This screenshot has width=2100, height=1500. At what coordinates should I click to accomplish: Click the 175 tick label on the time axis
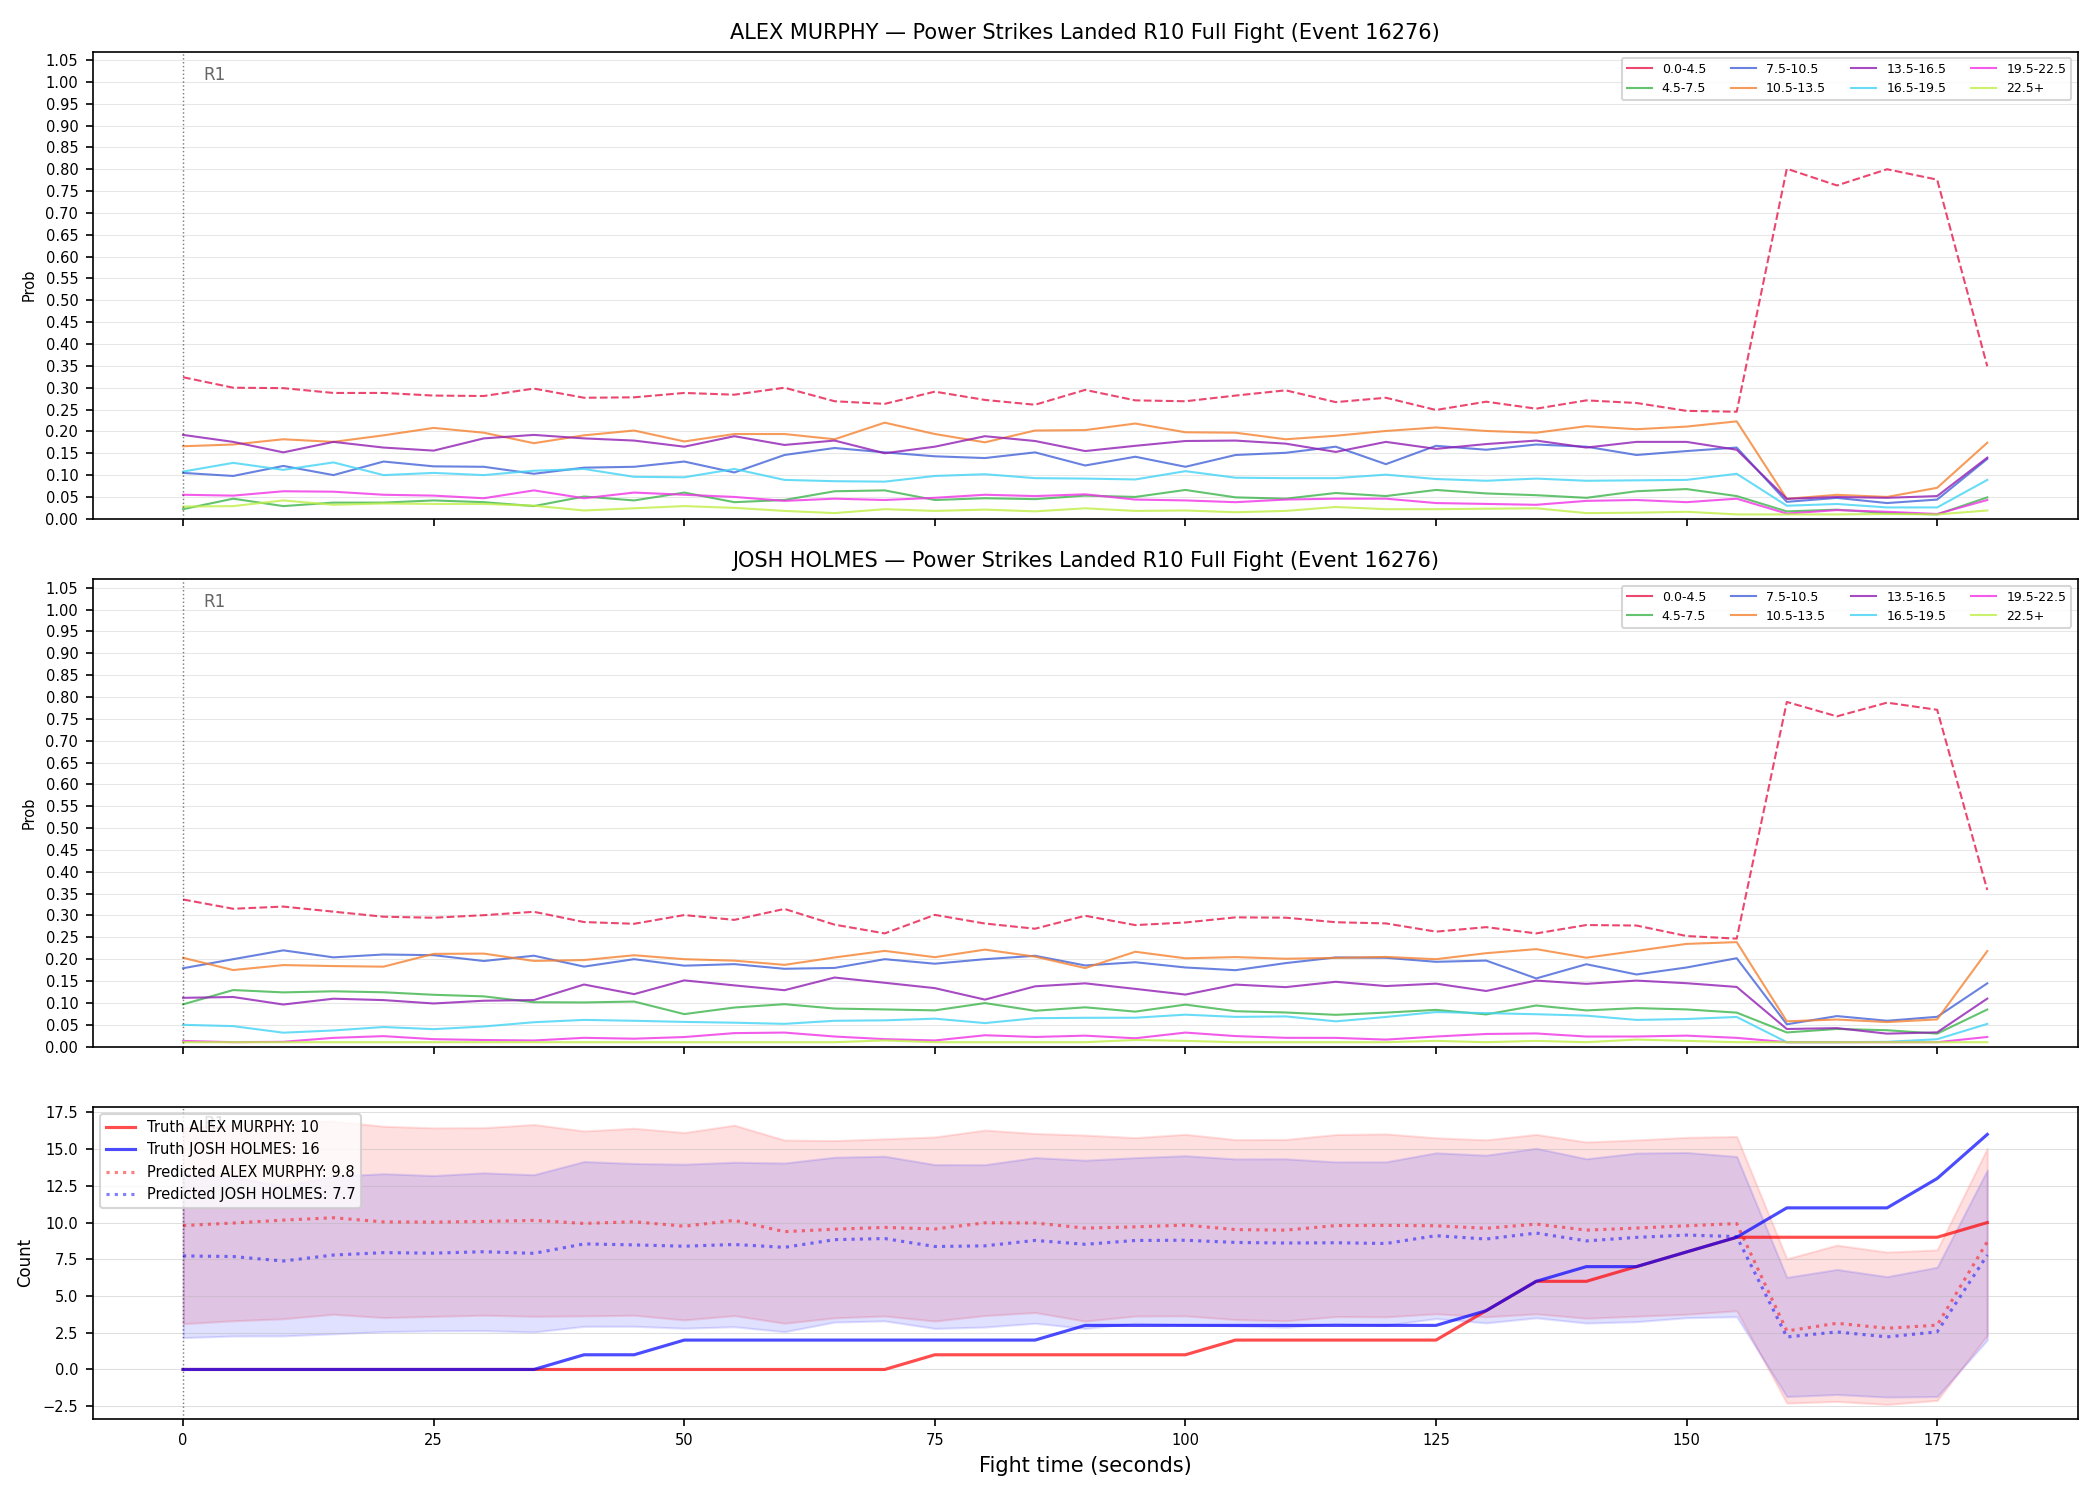pyautogui.click(x=1937, y=1440)
